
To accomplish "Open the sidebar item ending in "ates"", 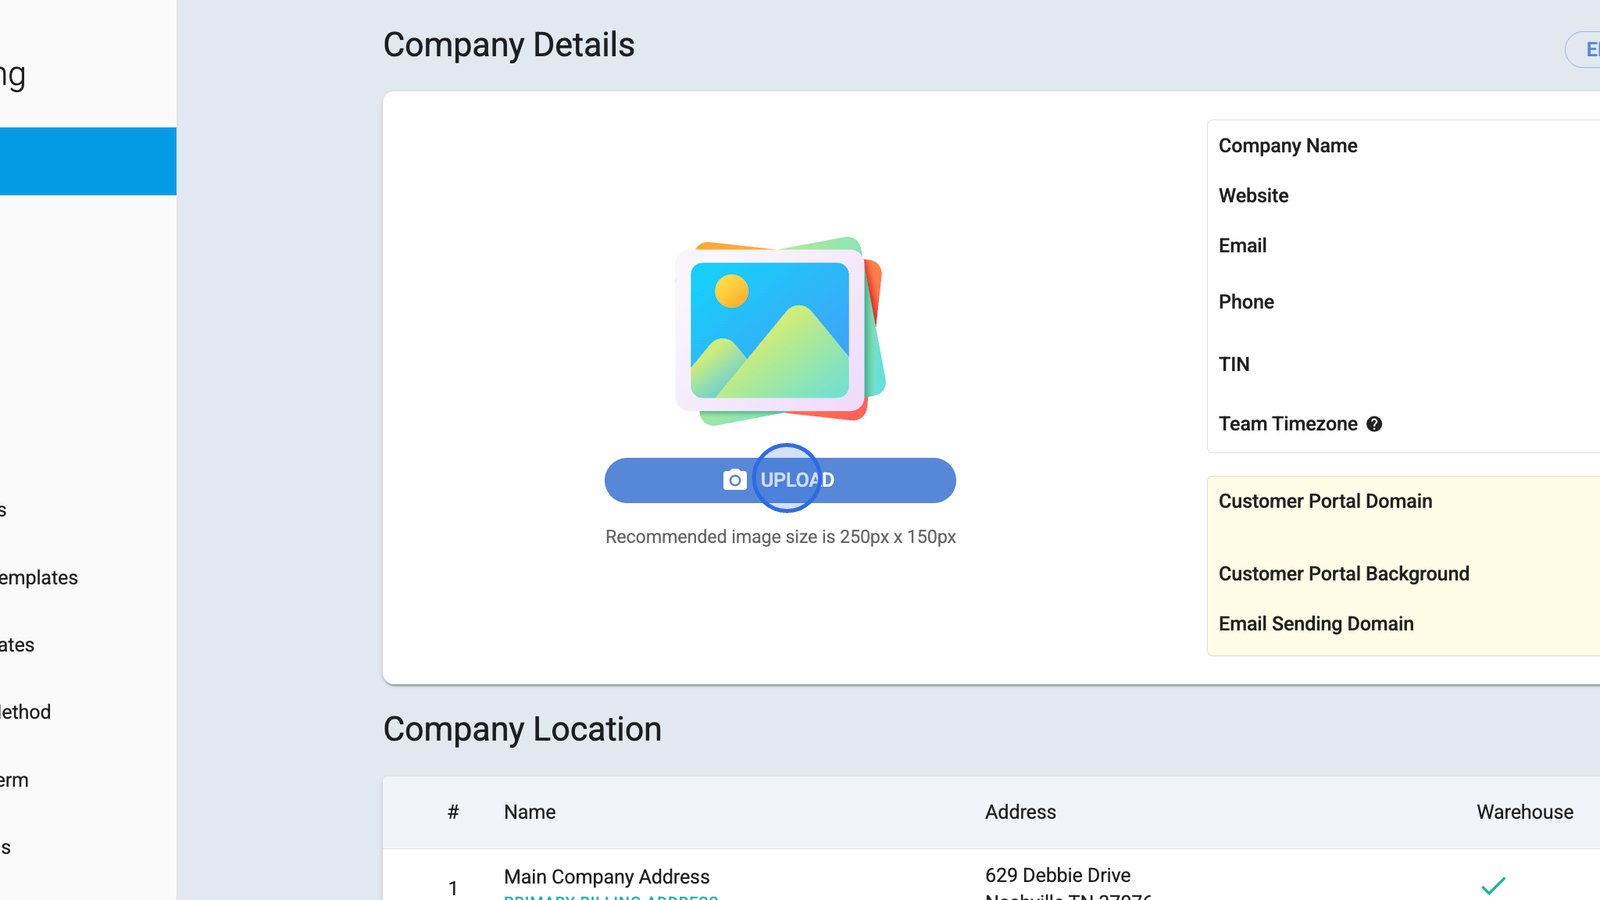I will pyautogui.click(x=18, y=645).
